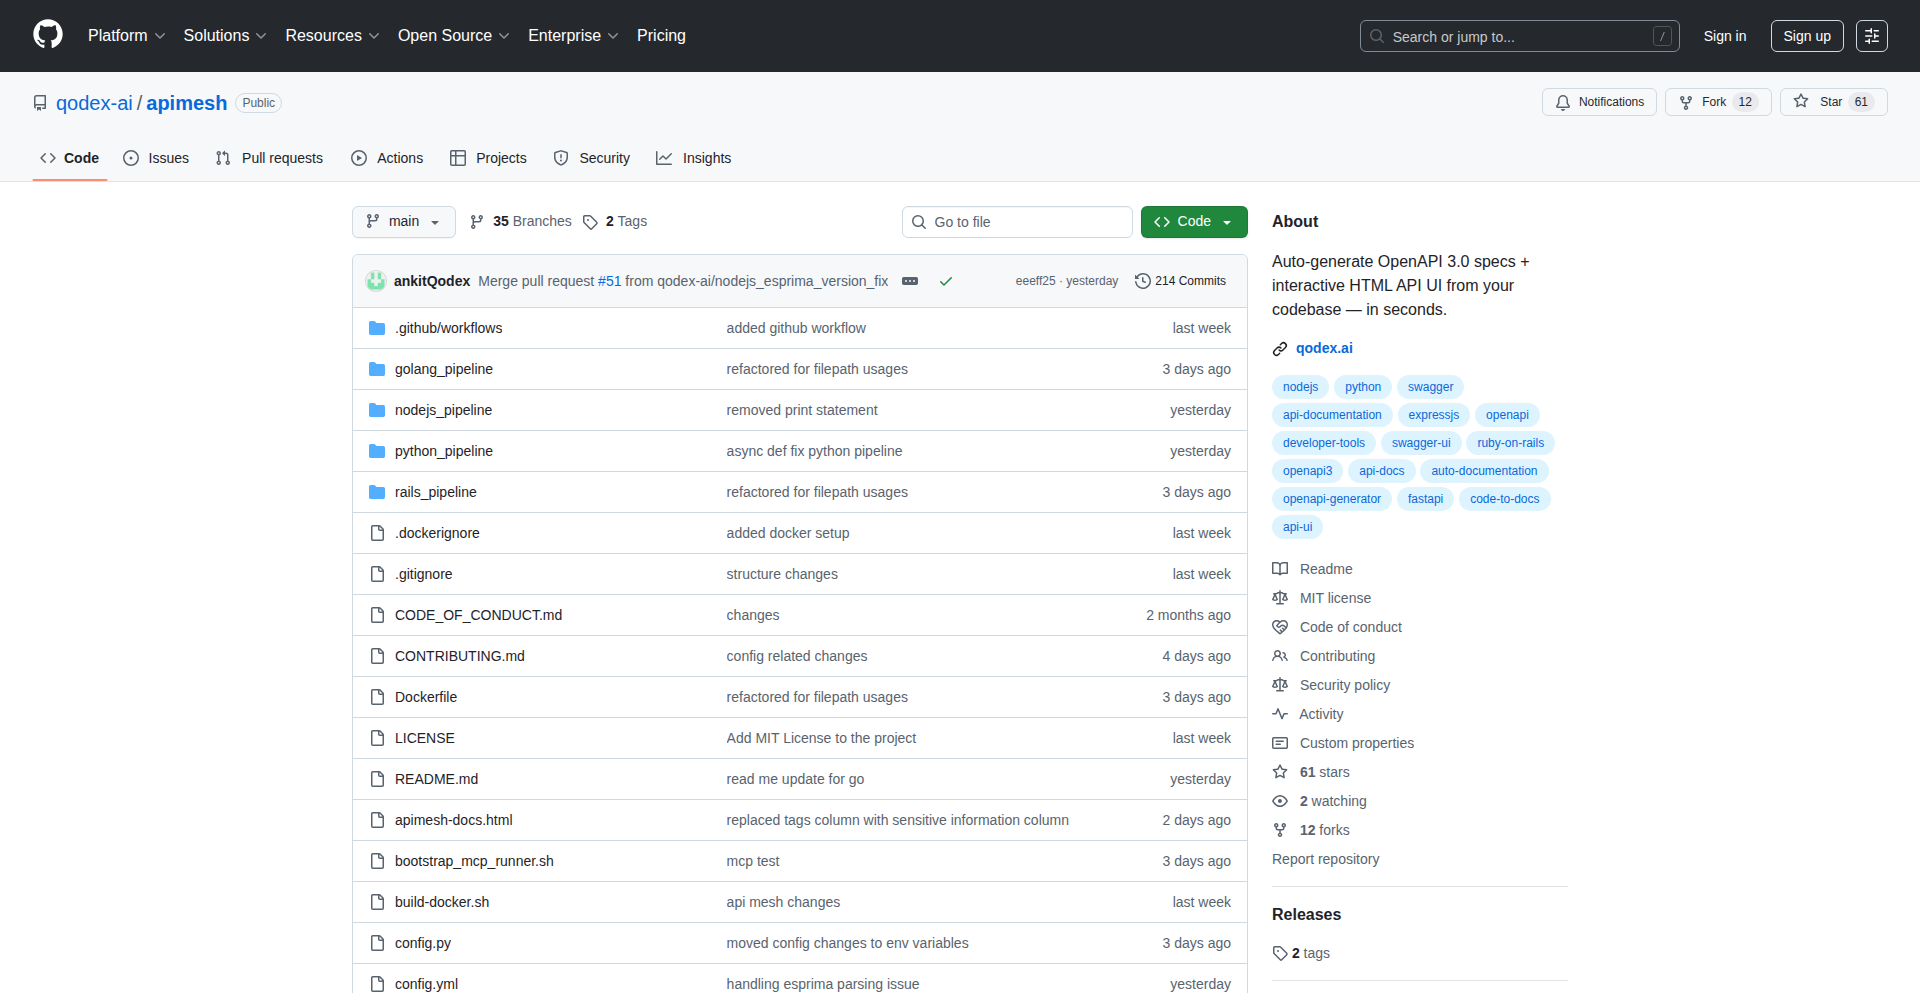Open the qodex.ai website link
Image resolution: width=1920 pixels, height=993 pixels.
1323,348
